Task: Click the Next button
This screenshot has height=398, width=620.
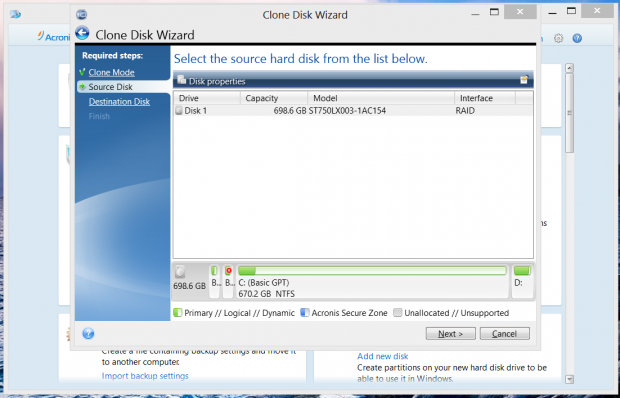Action: click(x=450, y=334)
